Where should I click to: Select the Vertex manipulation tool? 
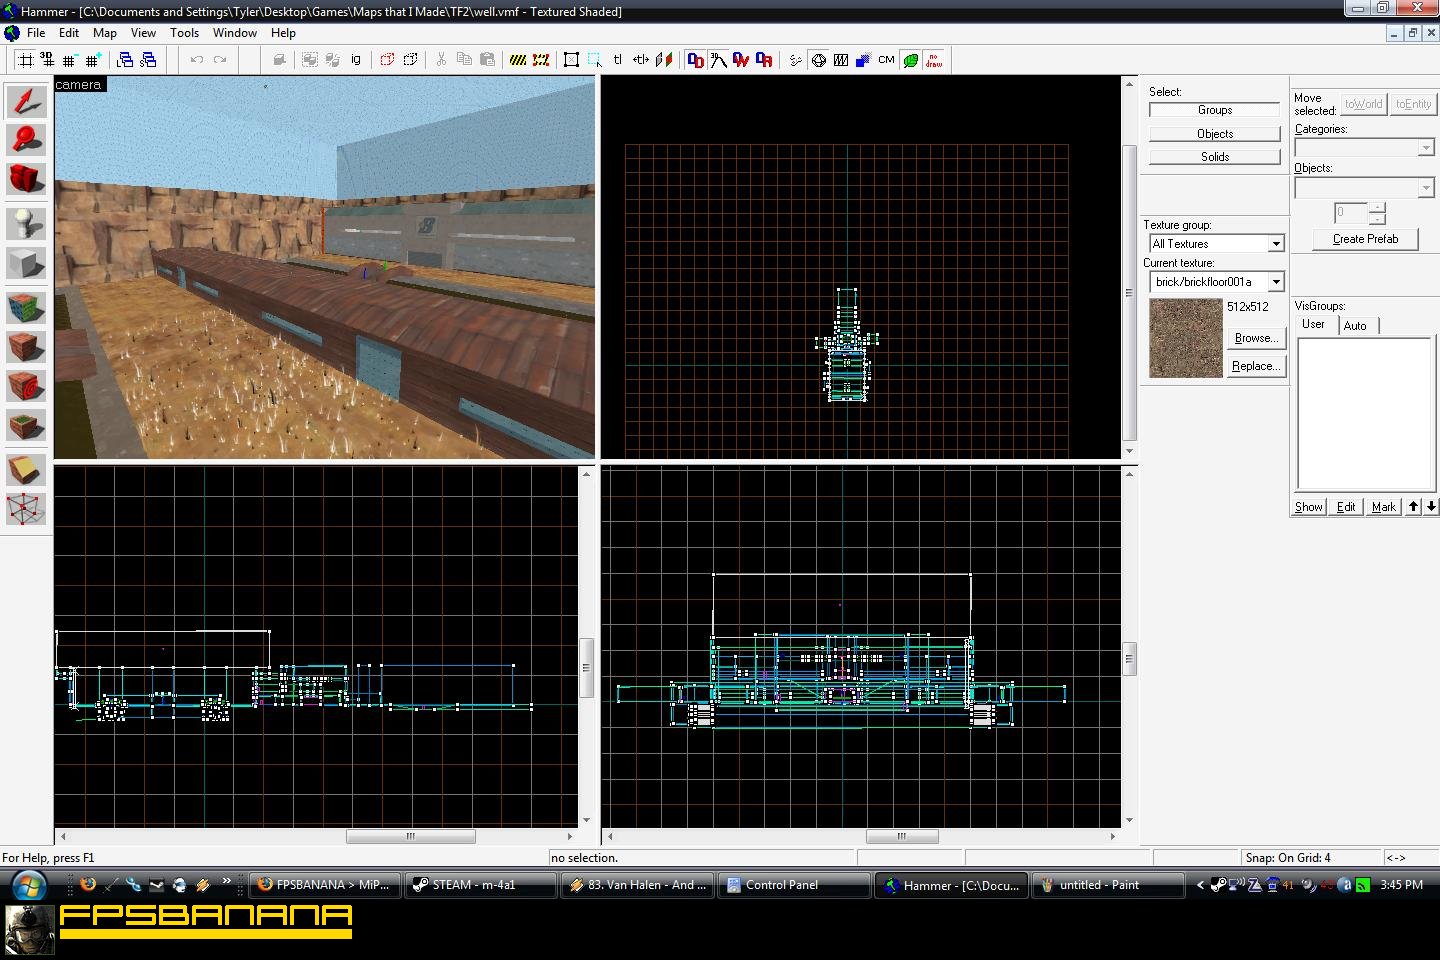26,509
